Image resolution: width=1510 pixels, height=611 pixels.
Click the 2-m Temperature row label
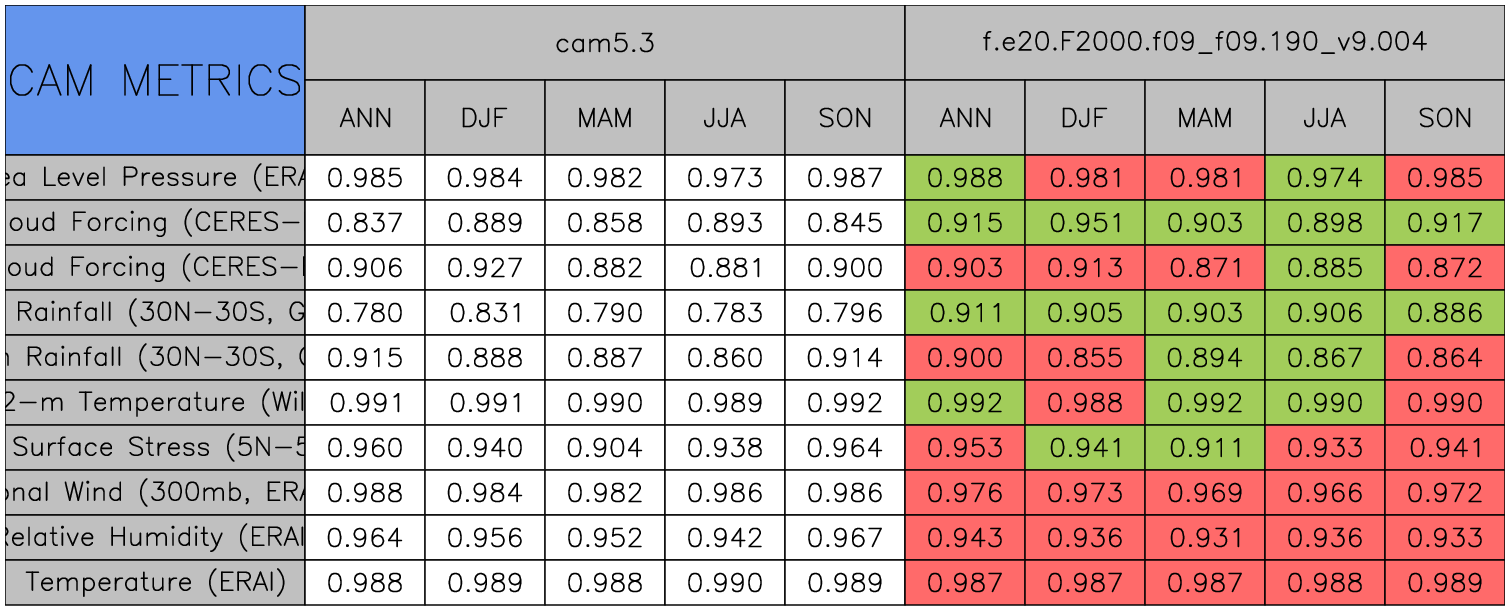155,402
